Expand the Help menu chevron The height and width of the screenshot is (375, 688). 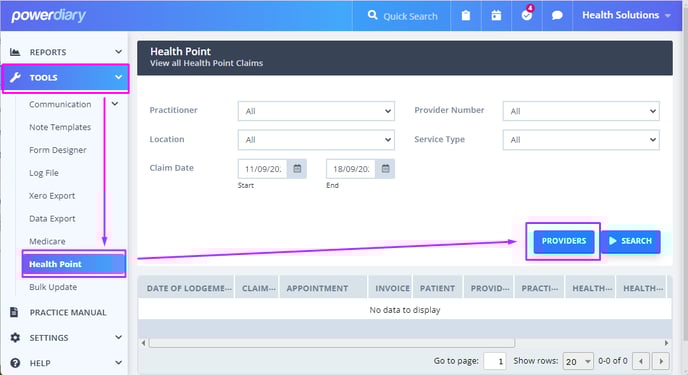click(x=118, y=363)
